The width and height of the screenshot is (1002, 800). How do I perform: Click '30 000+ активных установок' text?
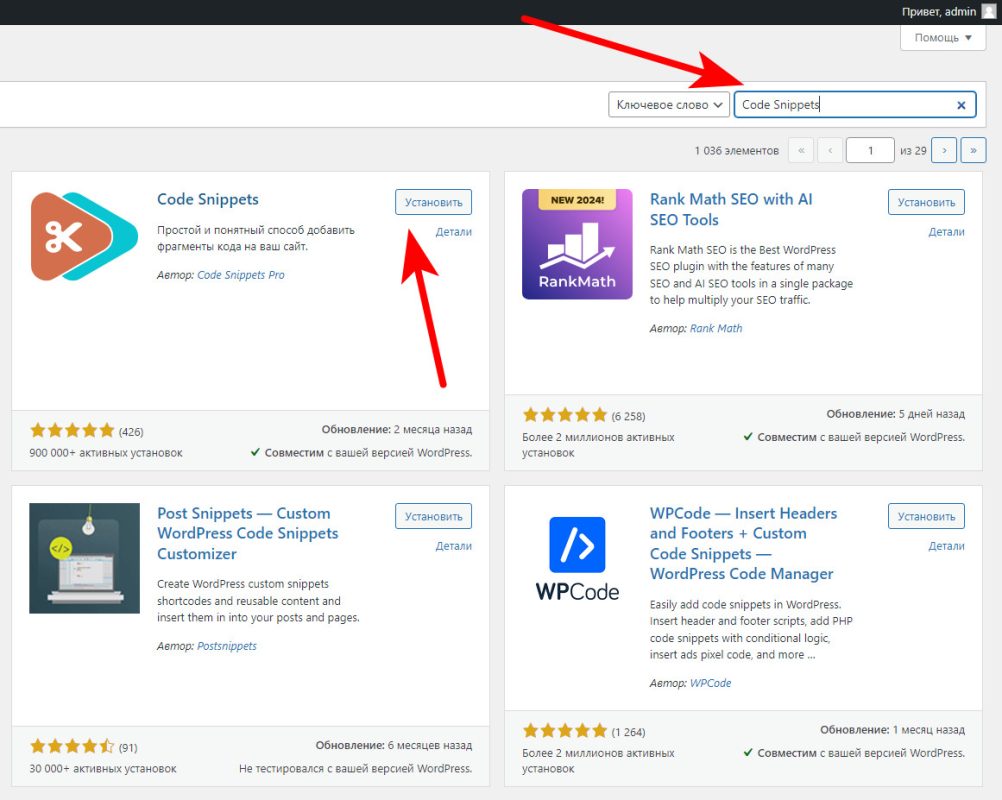[x=103, y=769]
